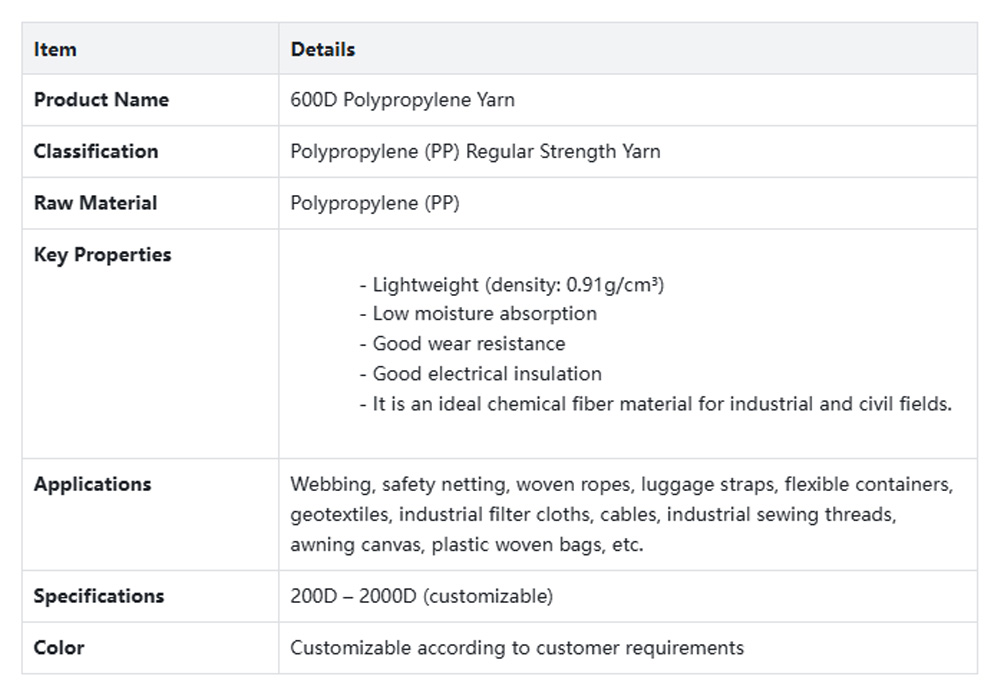Select the 'Classification' row label

point(96,152)
